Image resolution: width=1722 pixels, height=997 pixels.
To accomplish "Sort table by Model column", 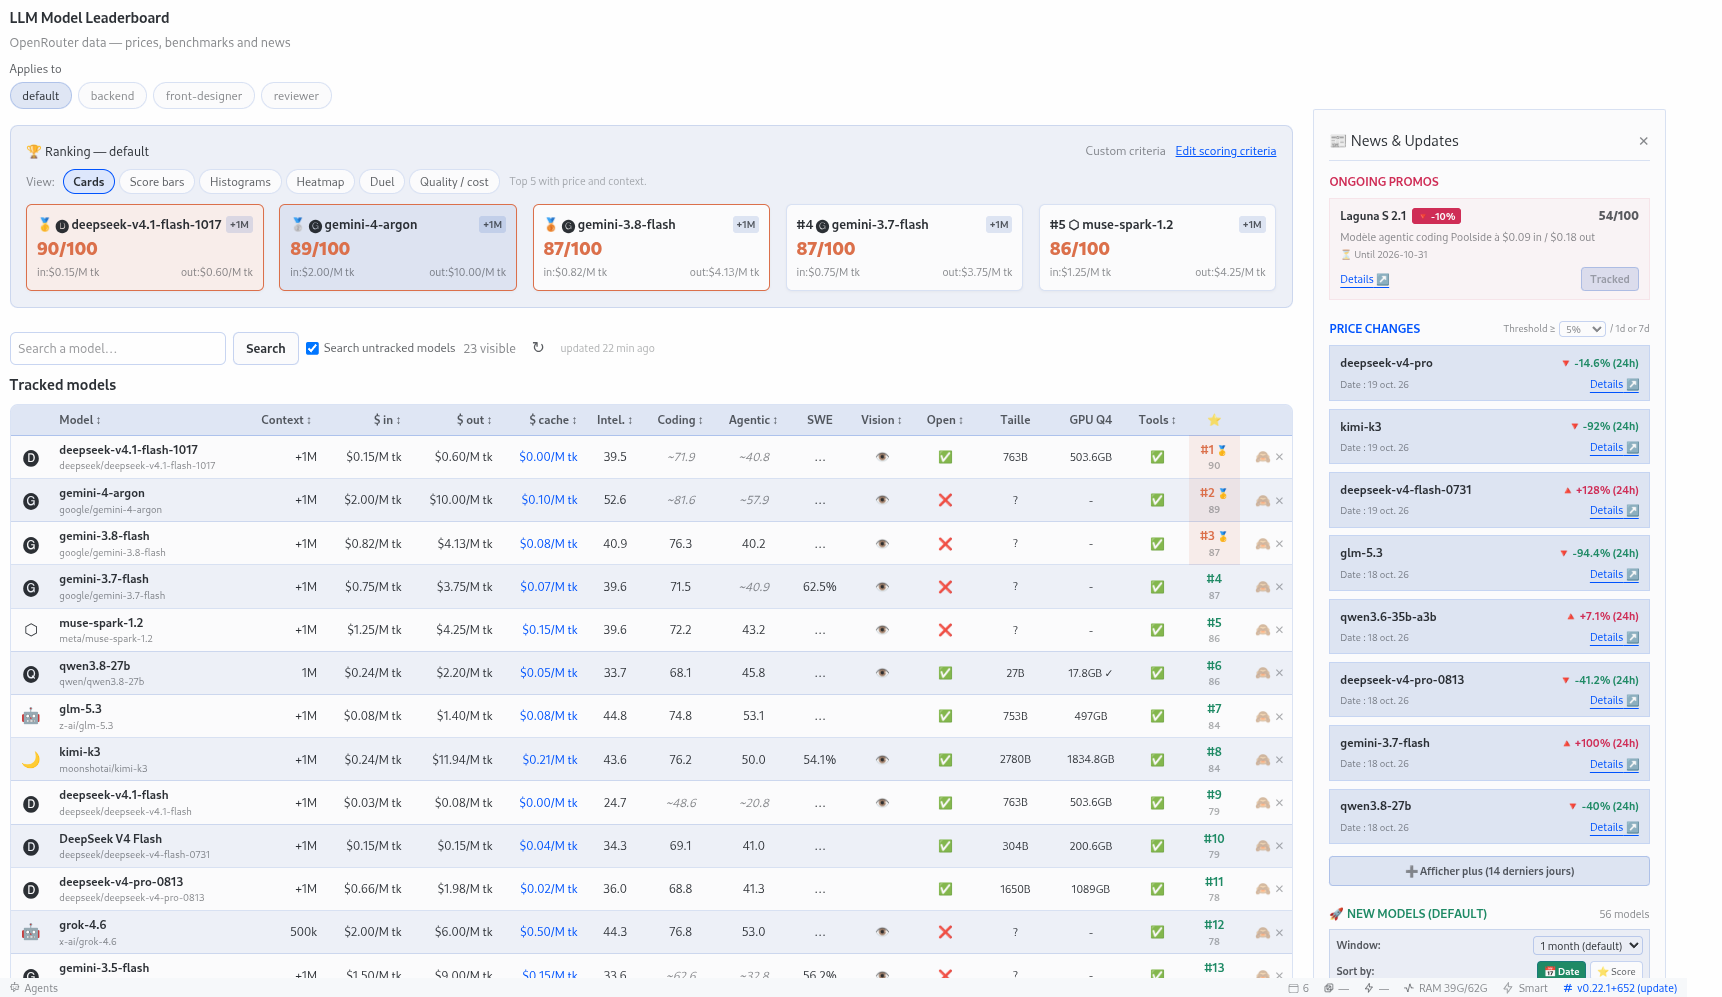I will tap(80, 420).
